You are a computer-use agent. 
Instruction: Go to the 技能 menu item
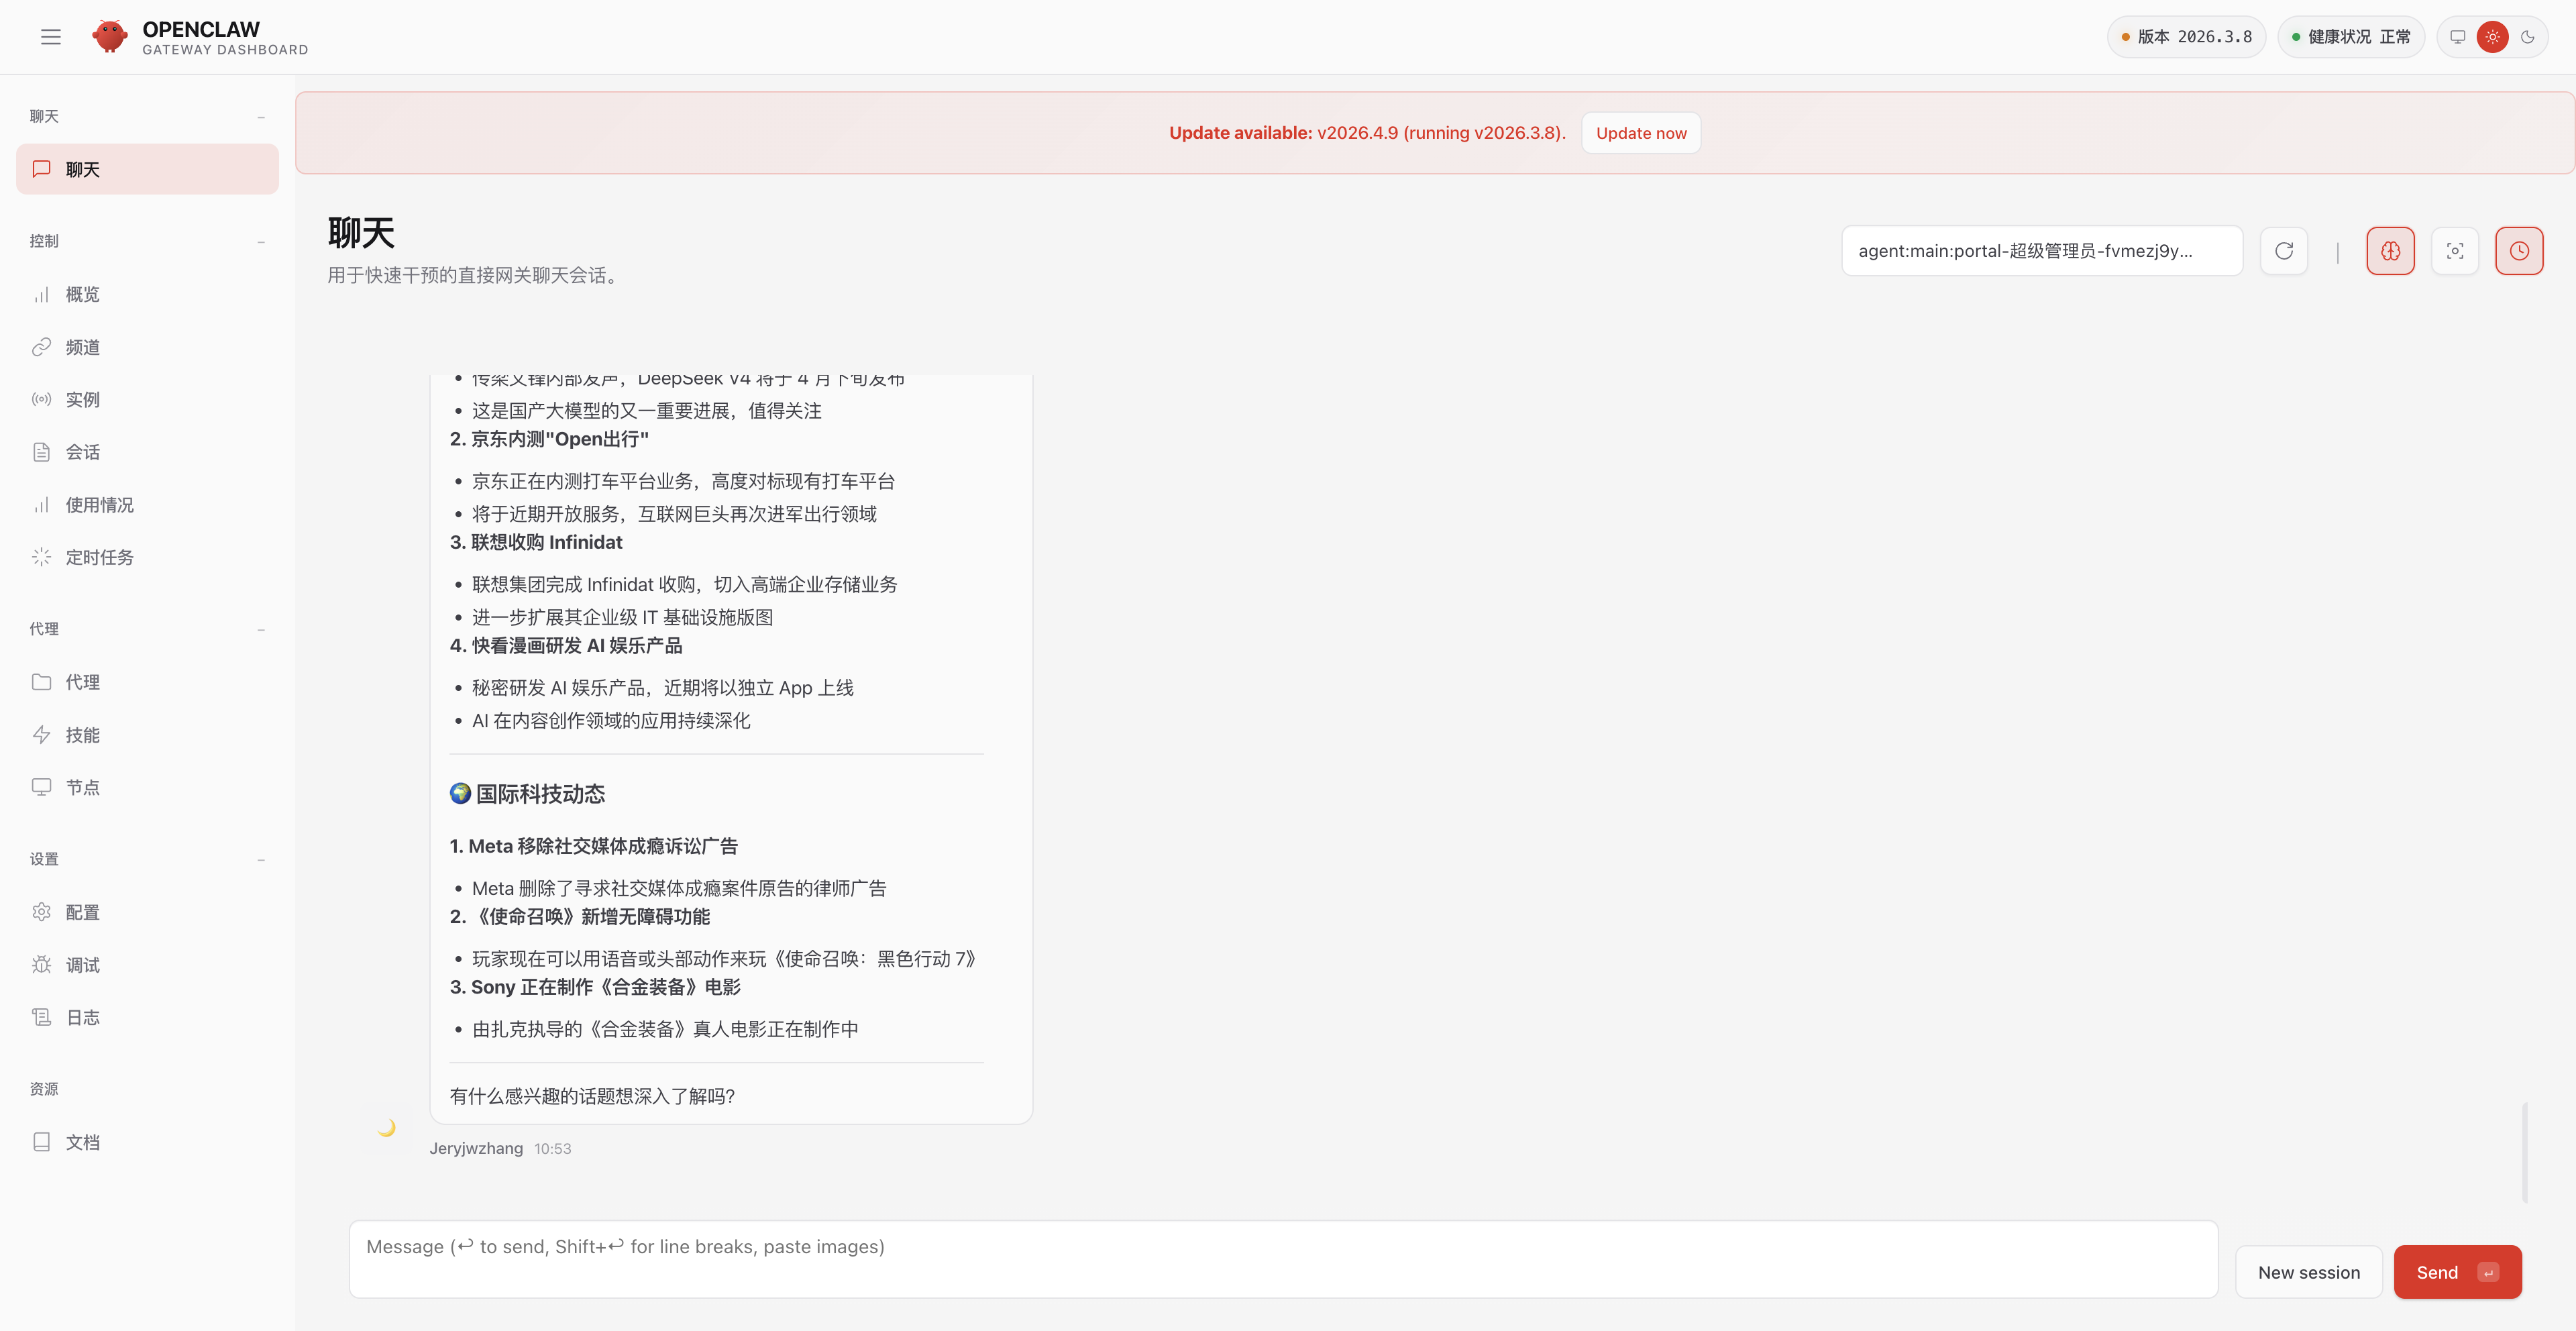point(82,735)
